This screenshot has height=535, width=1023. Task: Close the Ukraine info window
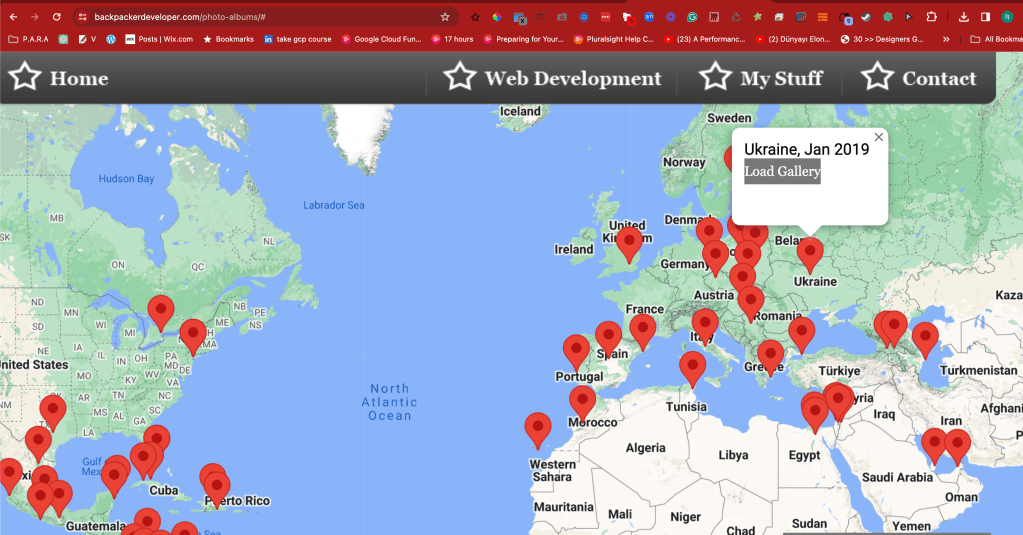[x=879, y=137]
